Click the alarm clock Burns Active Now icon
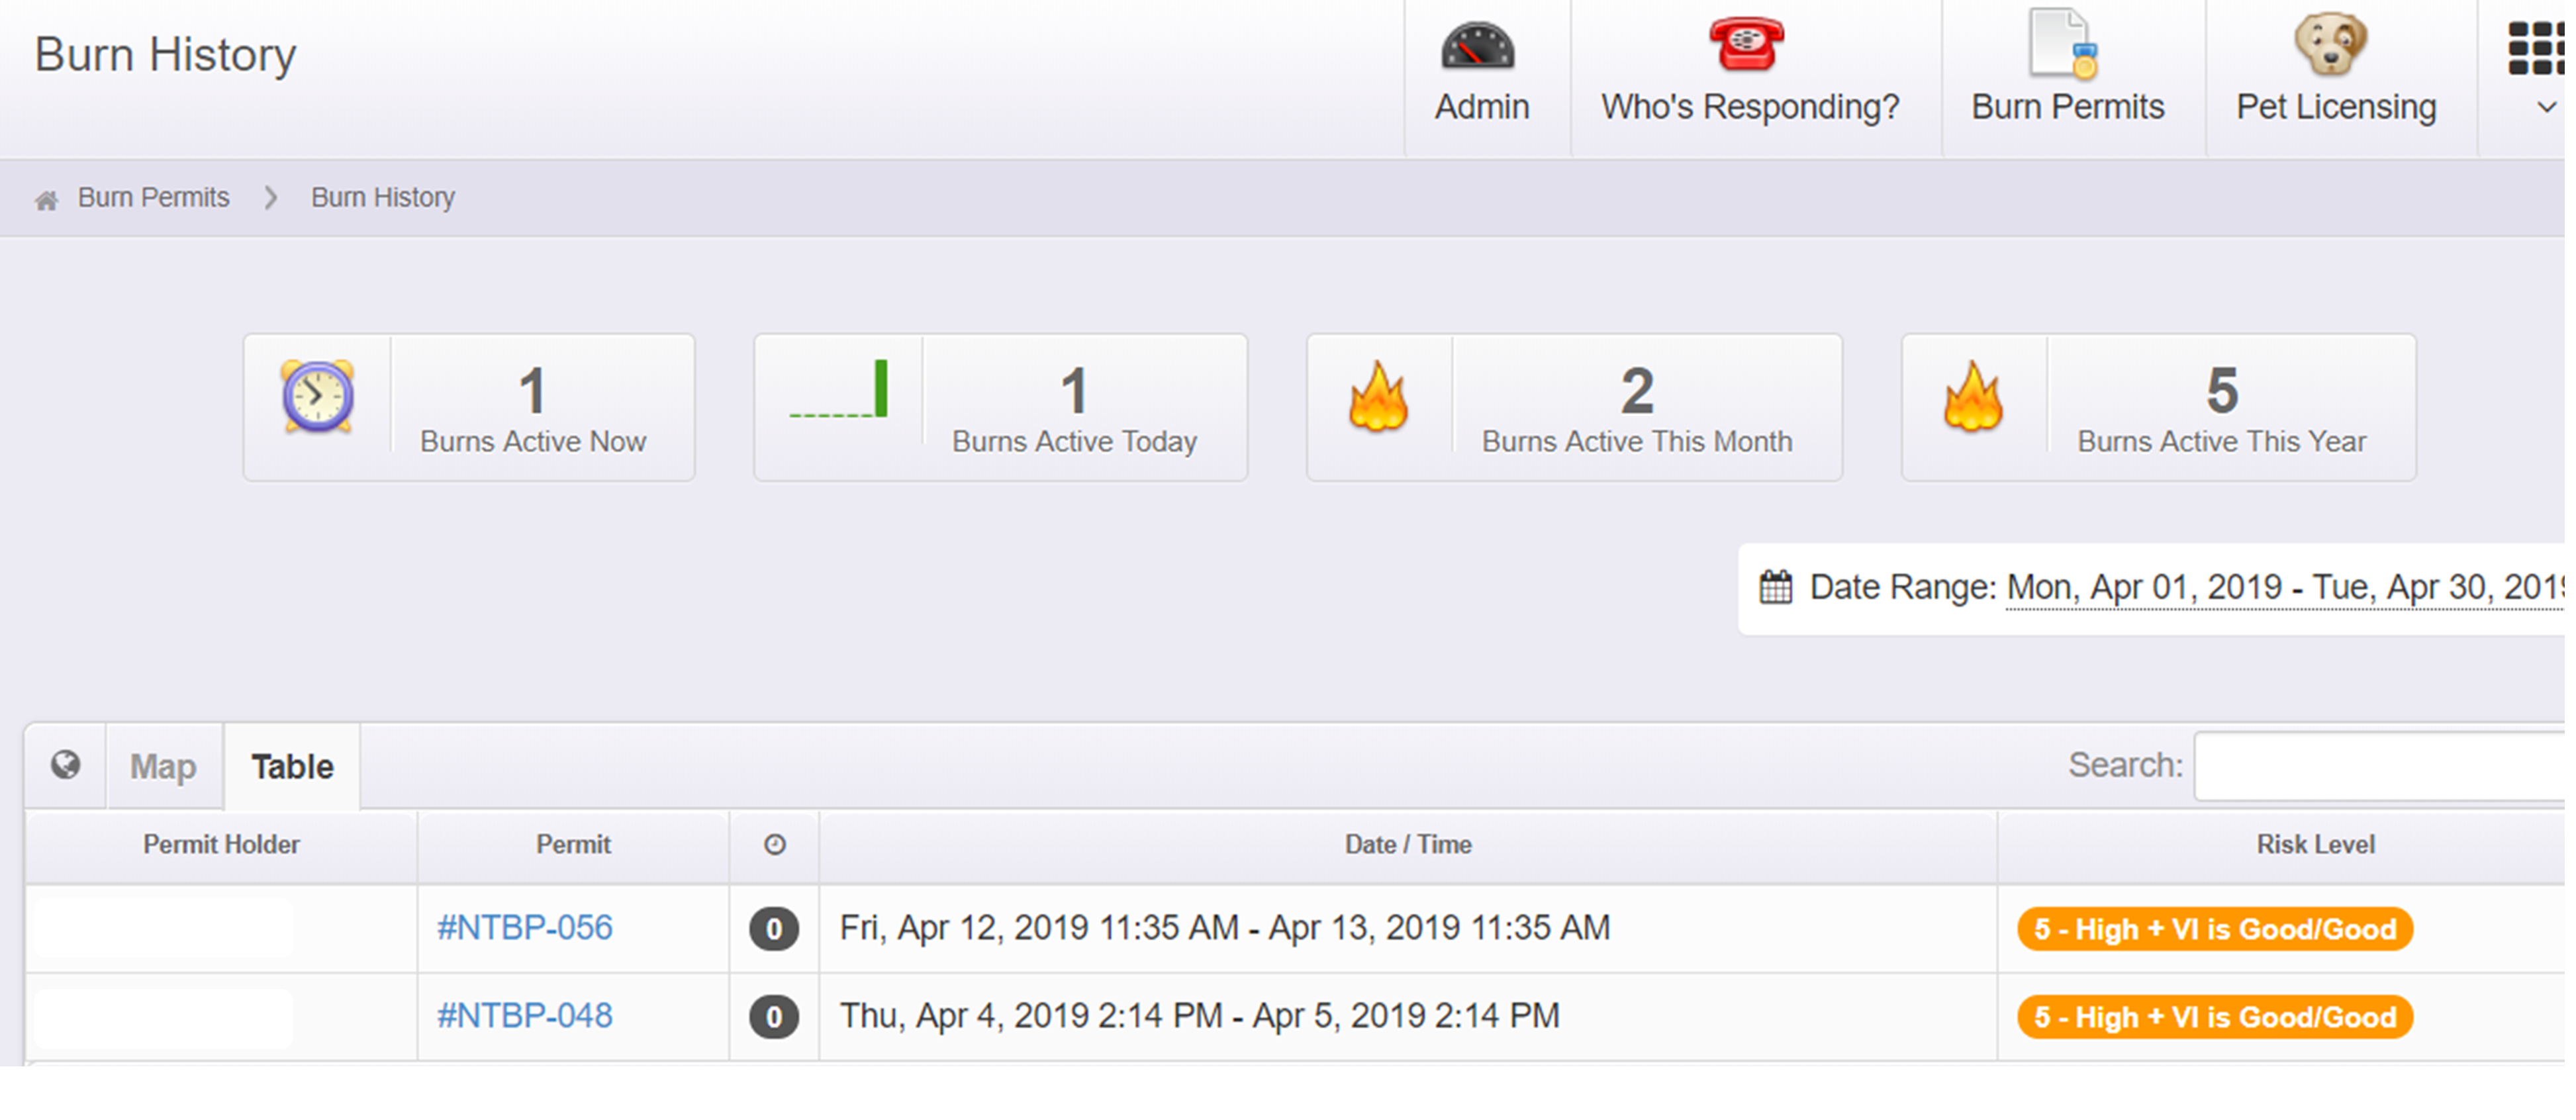Image resolution: width=2576 pixels, height=1120 pixels. tap(317, 397)
